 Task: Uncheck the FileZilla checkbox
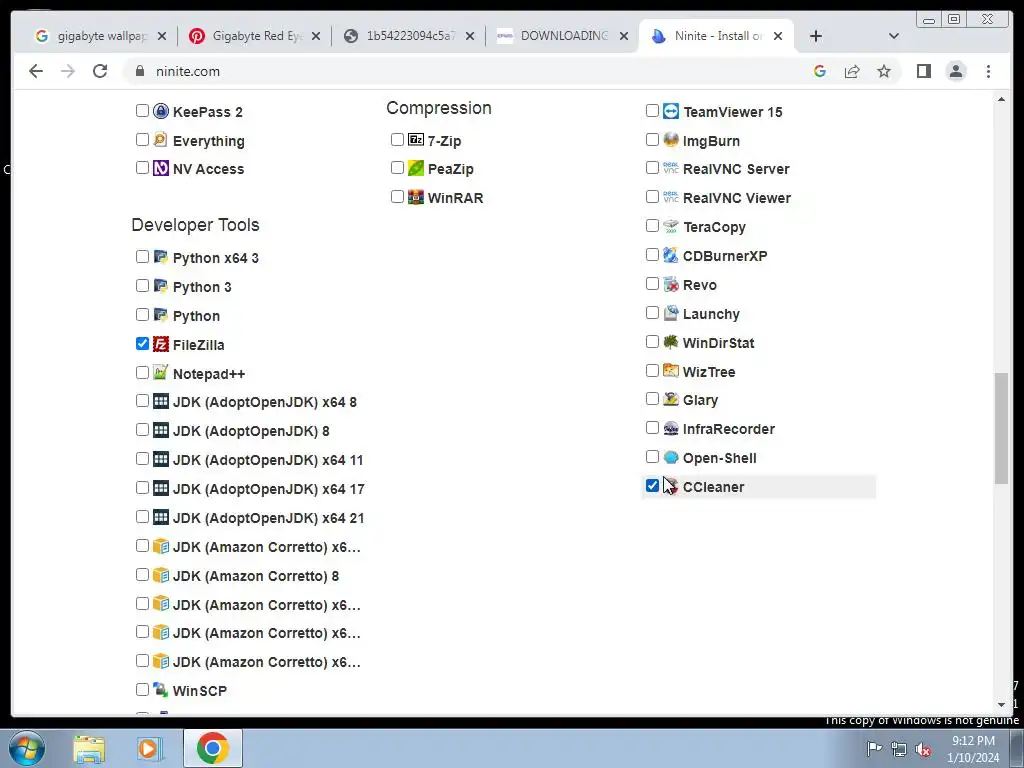[x=142, y=344]
